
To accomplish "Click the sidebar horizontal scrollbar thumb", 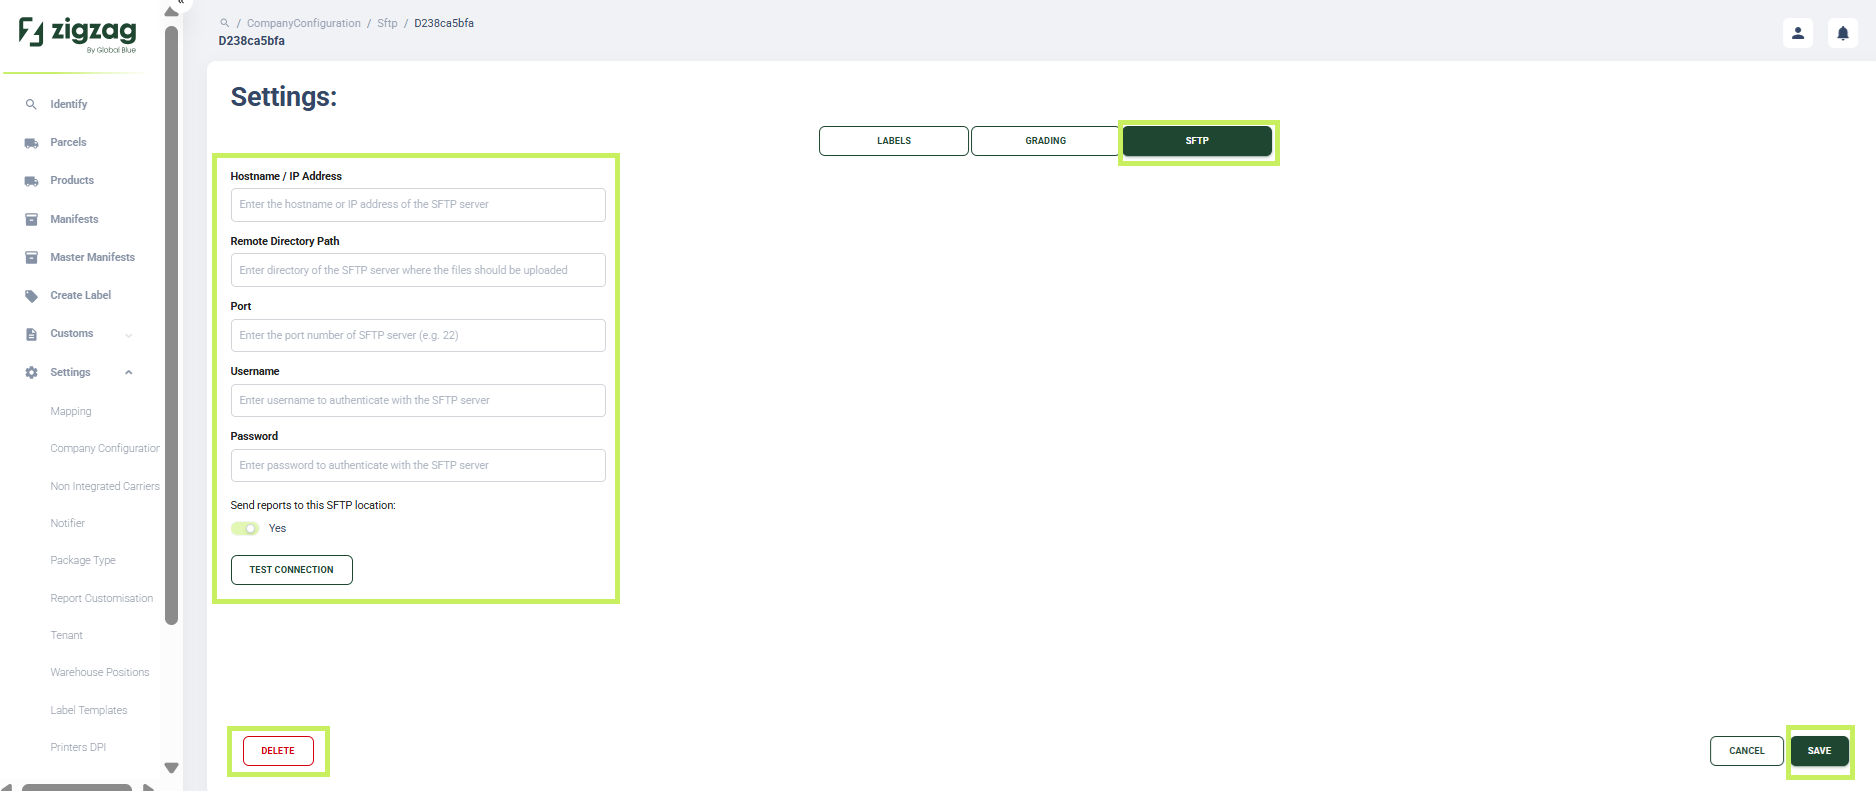I will tap(77, 788).
